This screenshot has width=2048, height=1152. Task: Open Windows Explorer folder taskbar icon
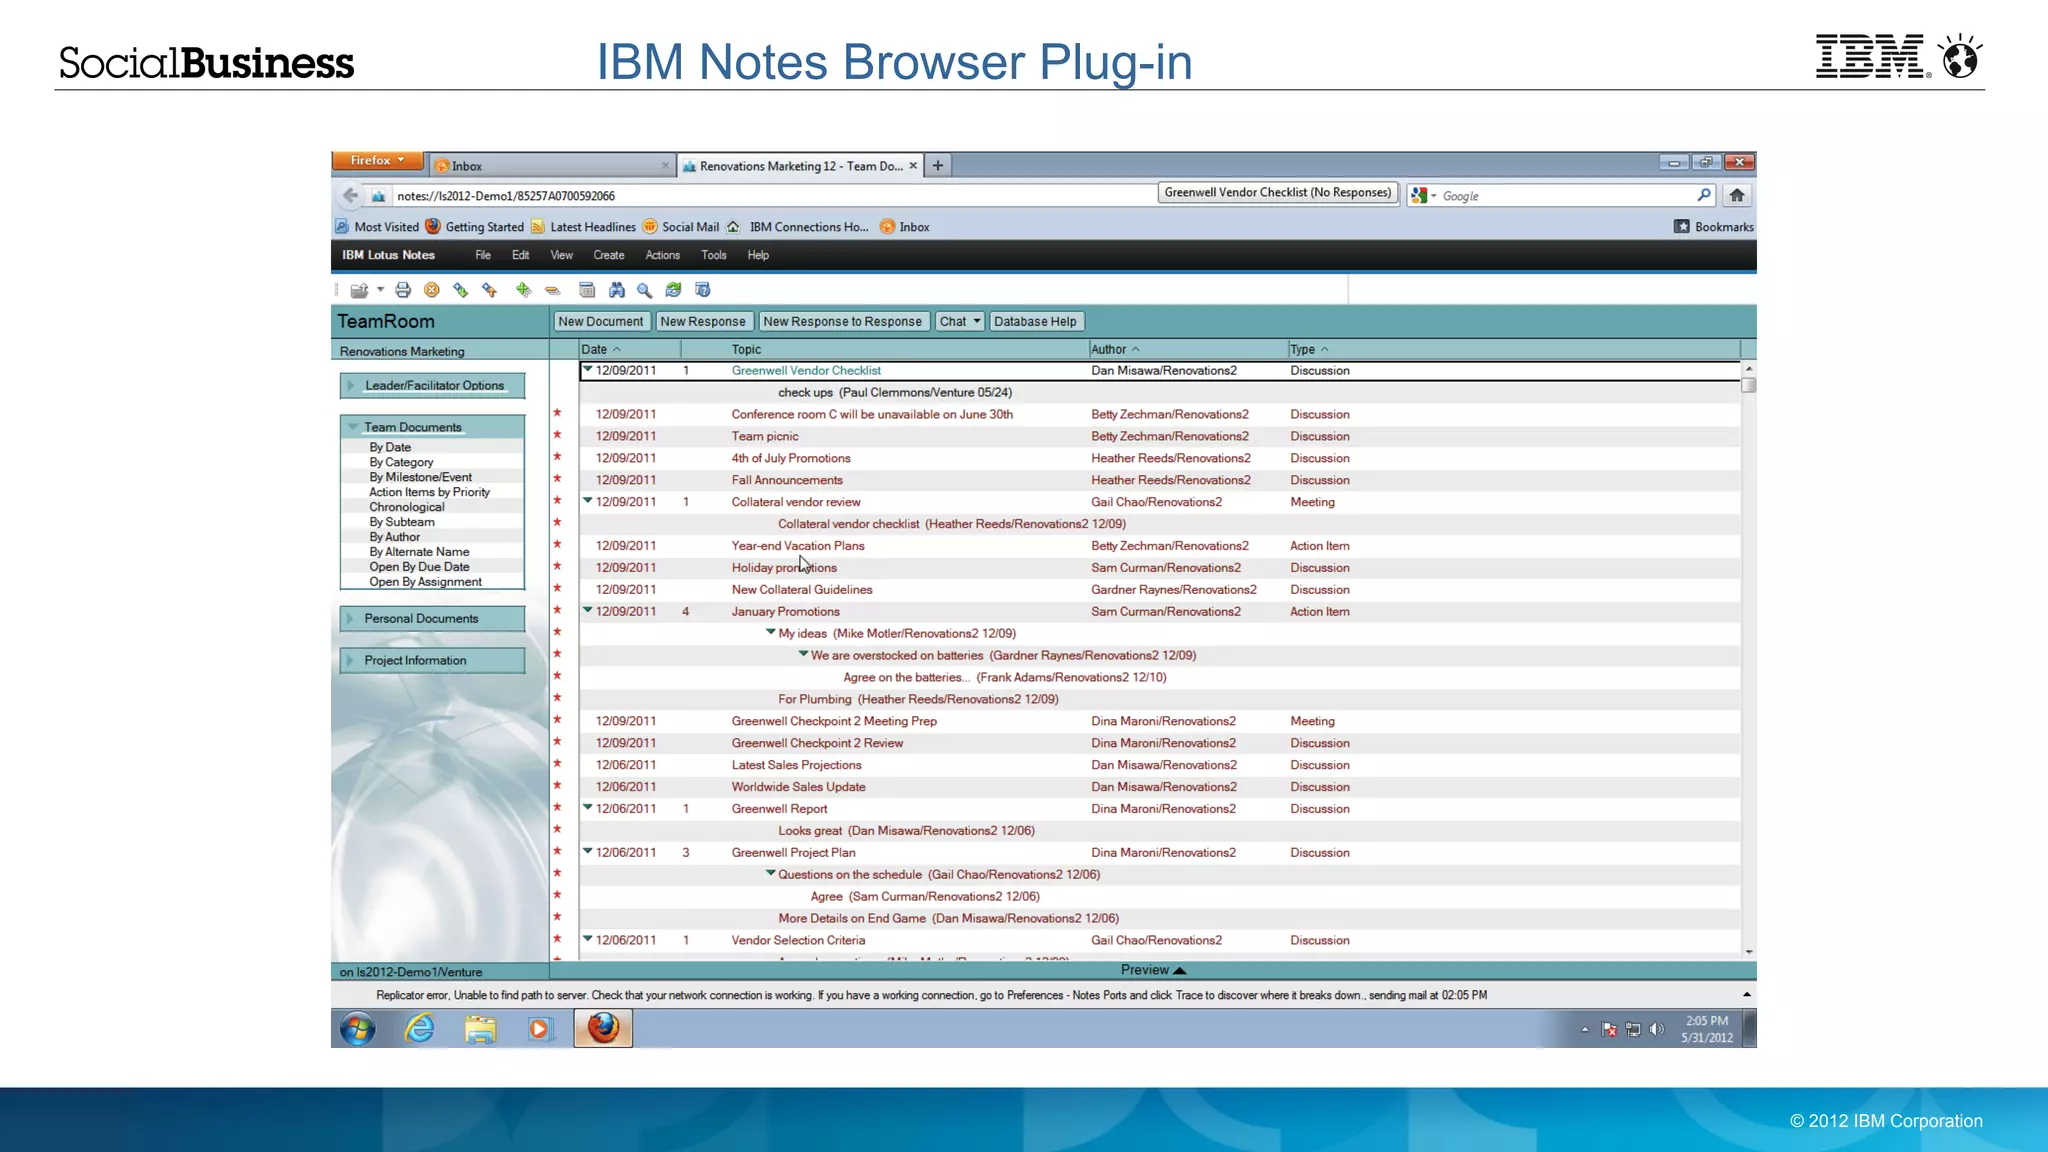[x=480, y=1029]
